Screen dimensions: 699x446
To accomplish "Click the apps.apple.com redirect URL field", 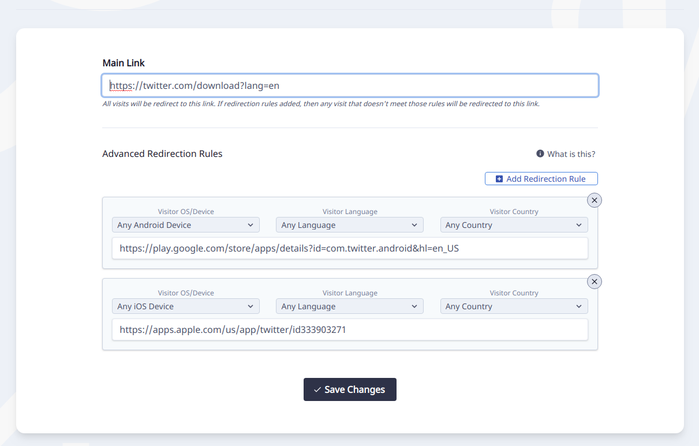I will 350,330.
